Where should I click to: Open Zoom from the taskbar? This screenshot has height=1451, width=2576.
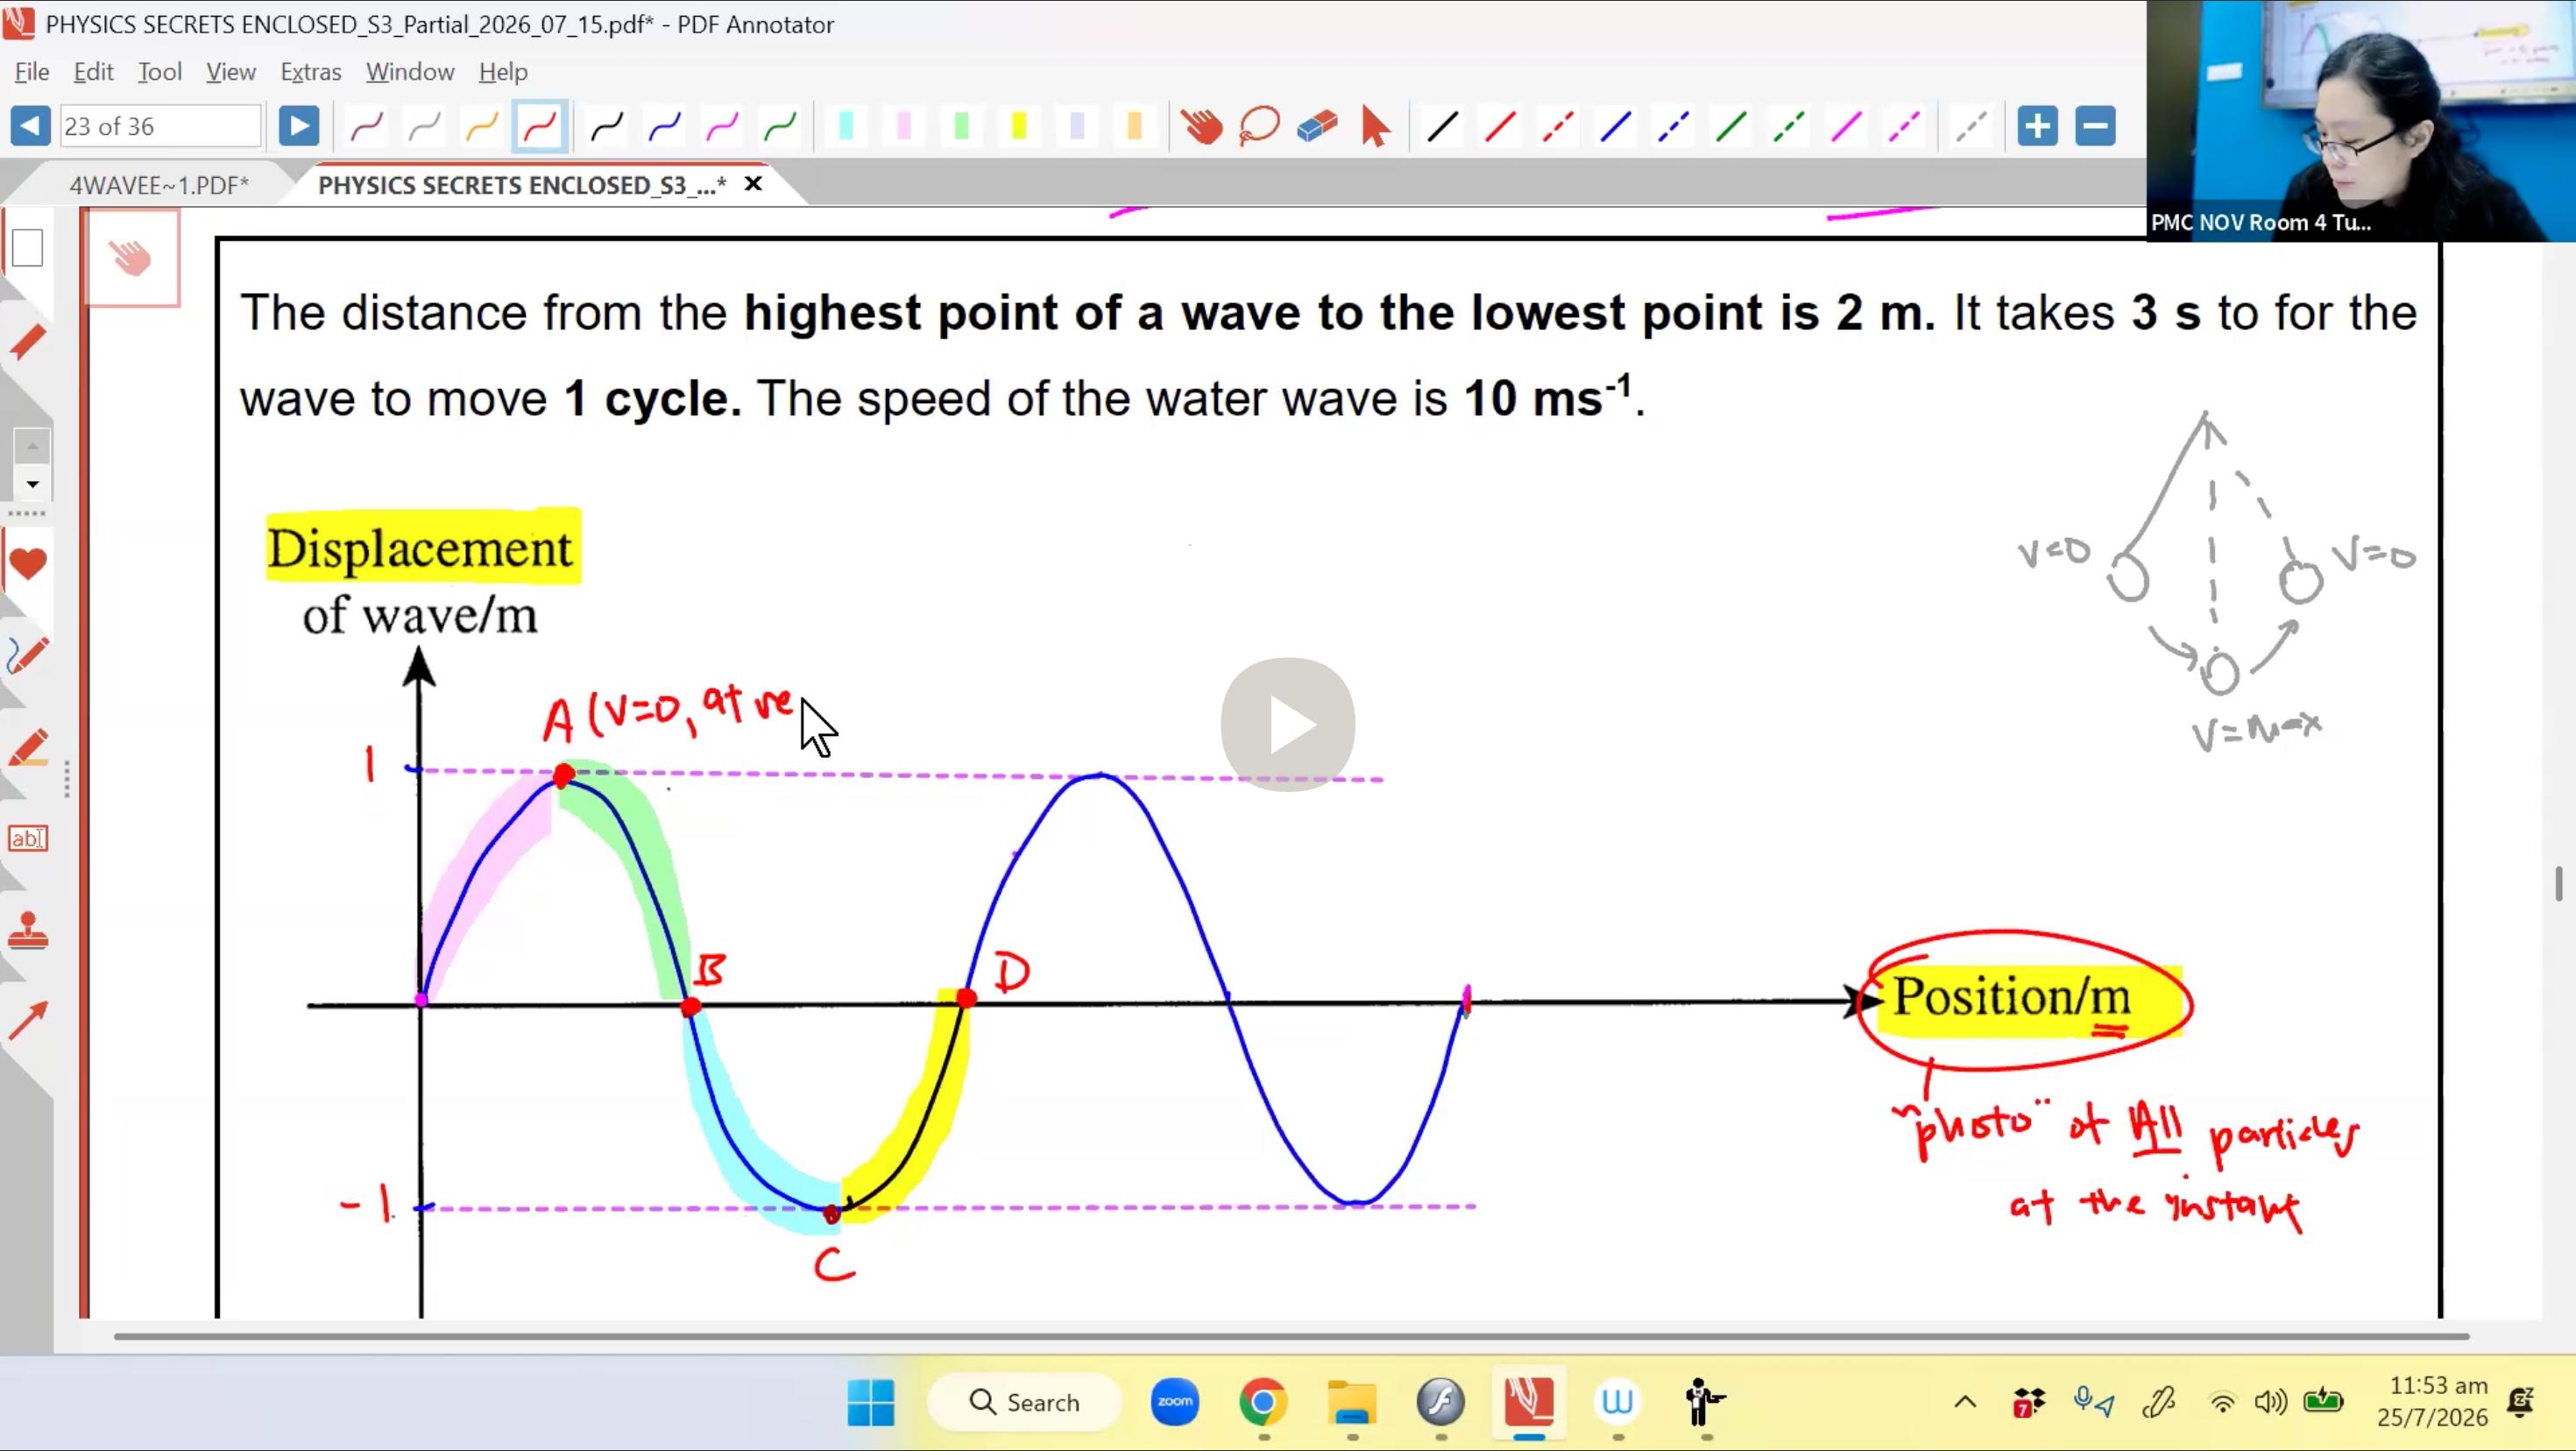(x=1175, y=1402)
